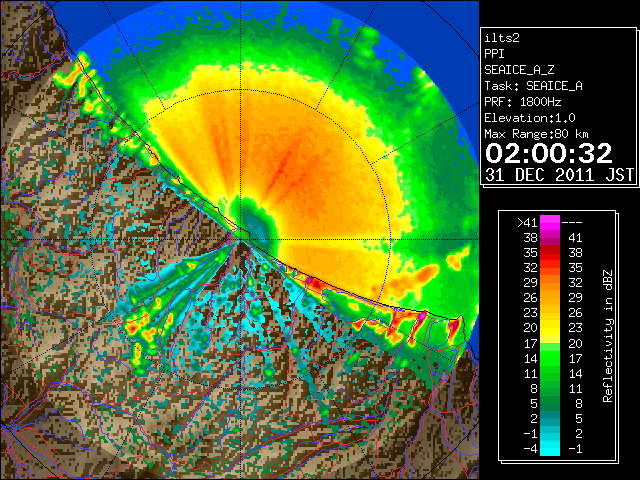
Task: Select the 'PRF: 1800Hz' text
Action: pyautogui.click(x=523, y=102)
